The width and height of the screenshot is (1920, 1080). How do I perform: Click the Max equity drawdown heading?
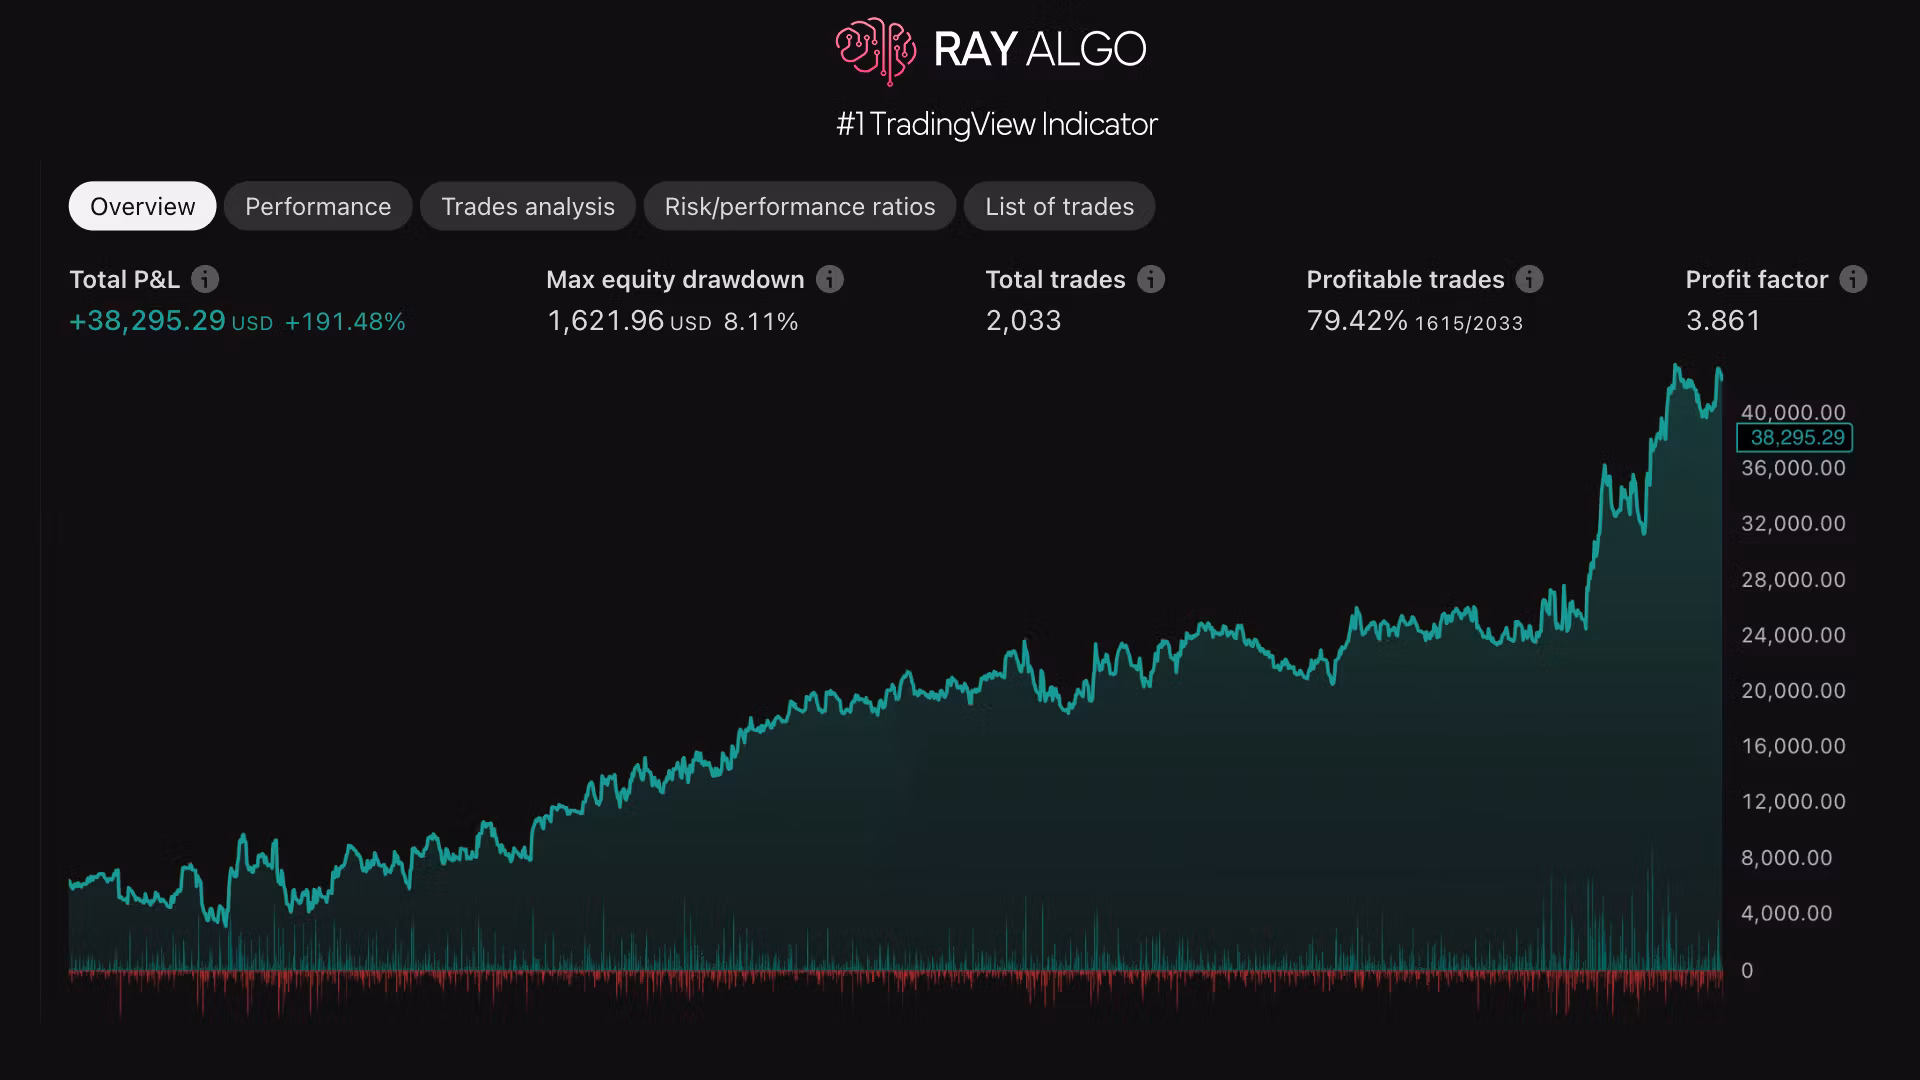[675, 280]
